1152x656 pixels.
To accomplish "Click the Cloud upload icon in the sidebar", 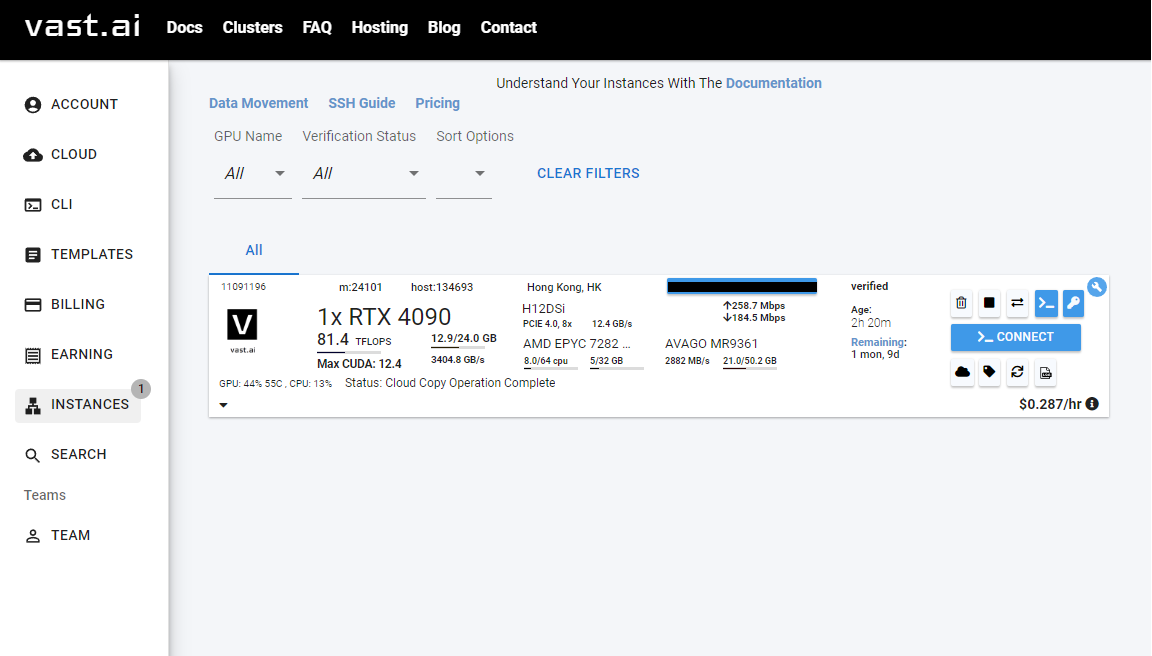I will pyautogui.click(x=33, y=154).
